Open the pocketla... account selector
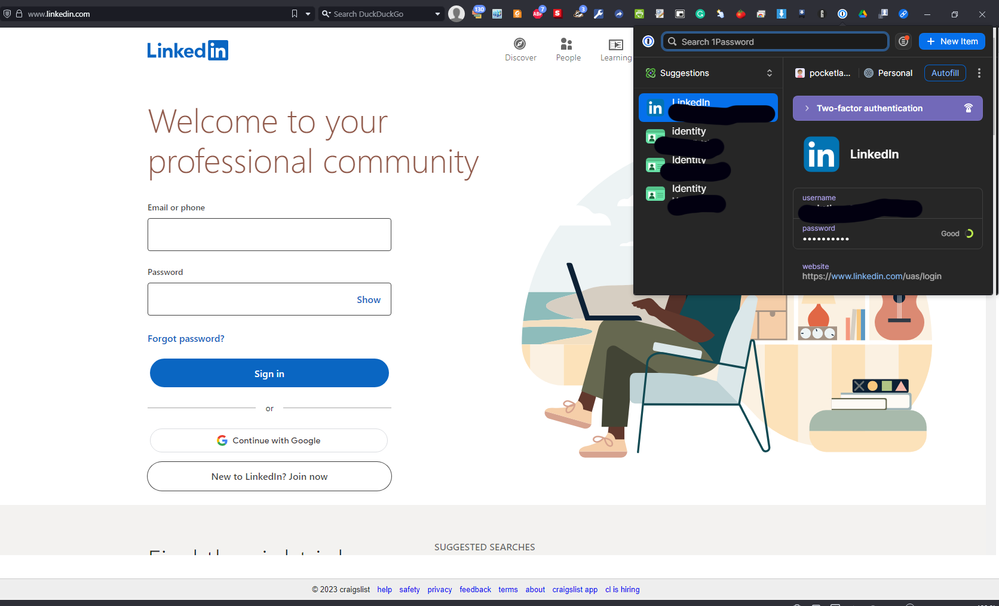999x606 pixels. coord(823,73)
